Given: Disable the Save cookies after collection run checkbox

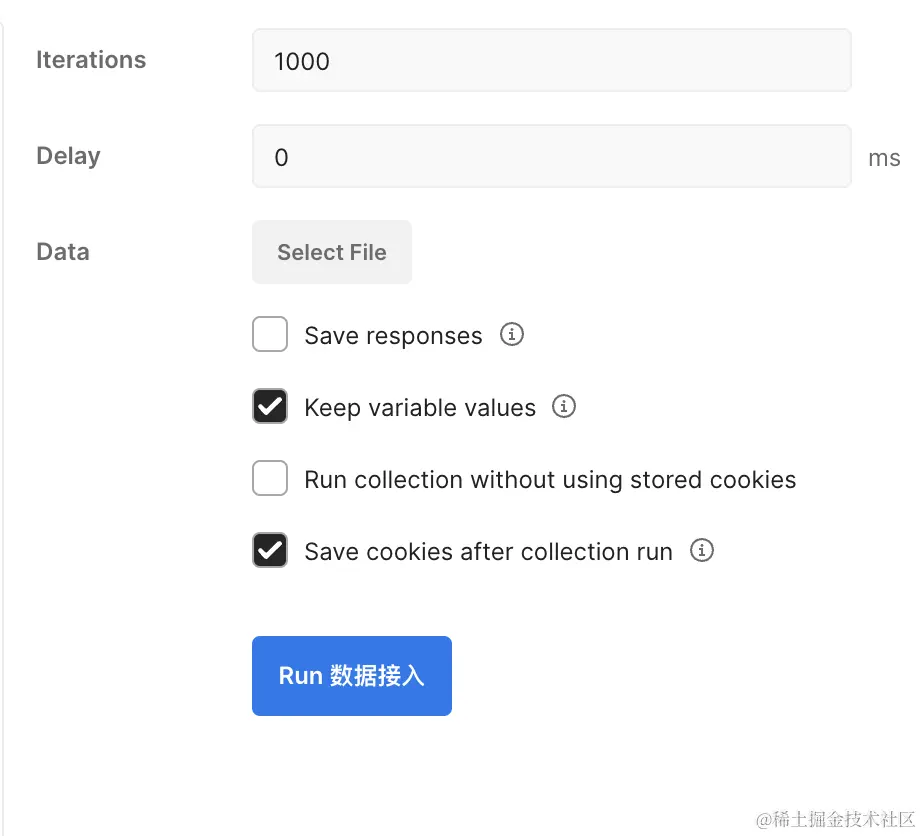Looking at the screenshot, I should (270, 551).
